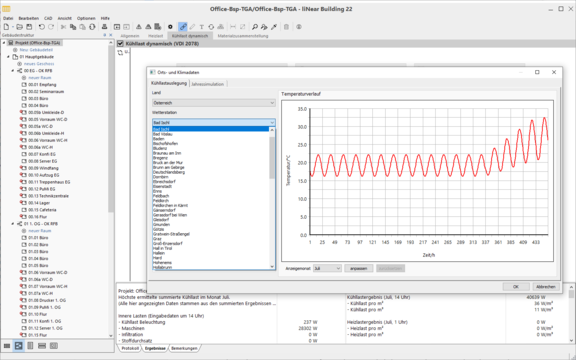Viewport: 576px width, 360px height.
Task: Click the calculator sheet toolbar icon
Action: (158, 27)
